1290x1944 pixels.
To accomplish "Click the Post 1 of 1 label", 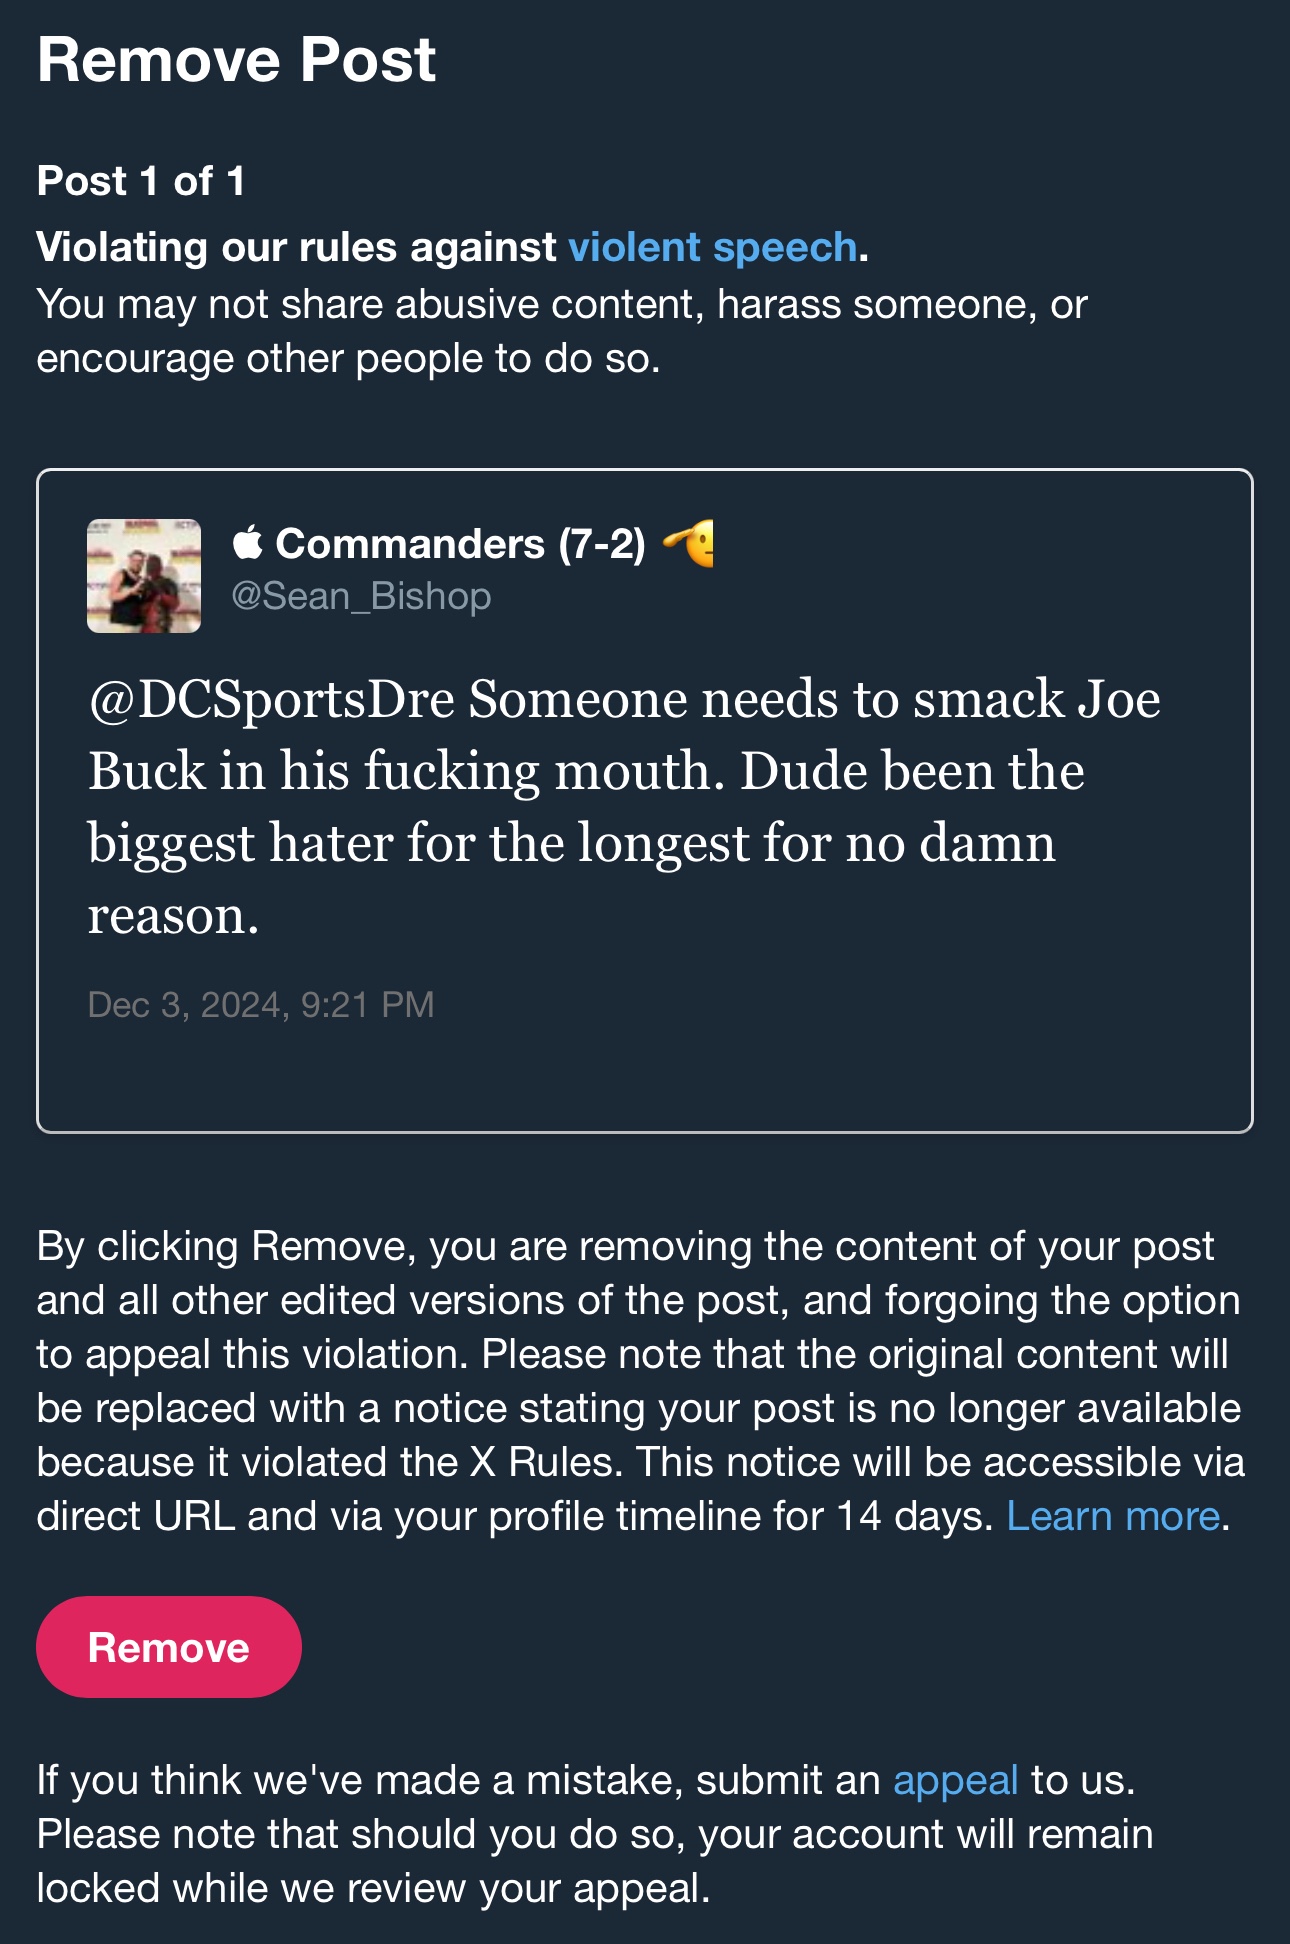I will click(141, 181).
